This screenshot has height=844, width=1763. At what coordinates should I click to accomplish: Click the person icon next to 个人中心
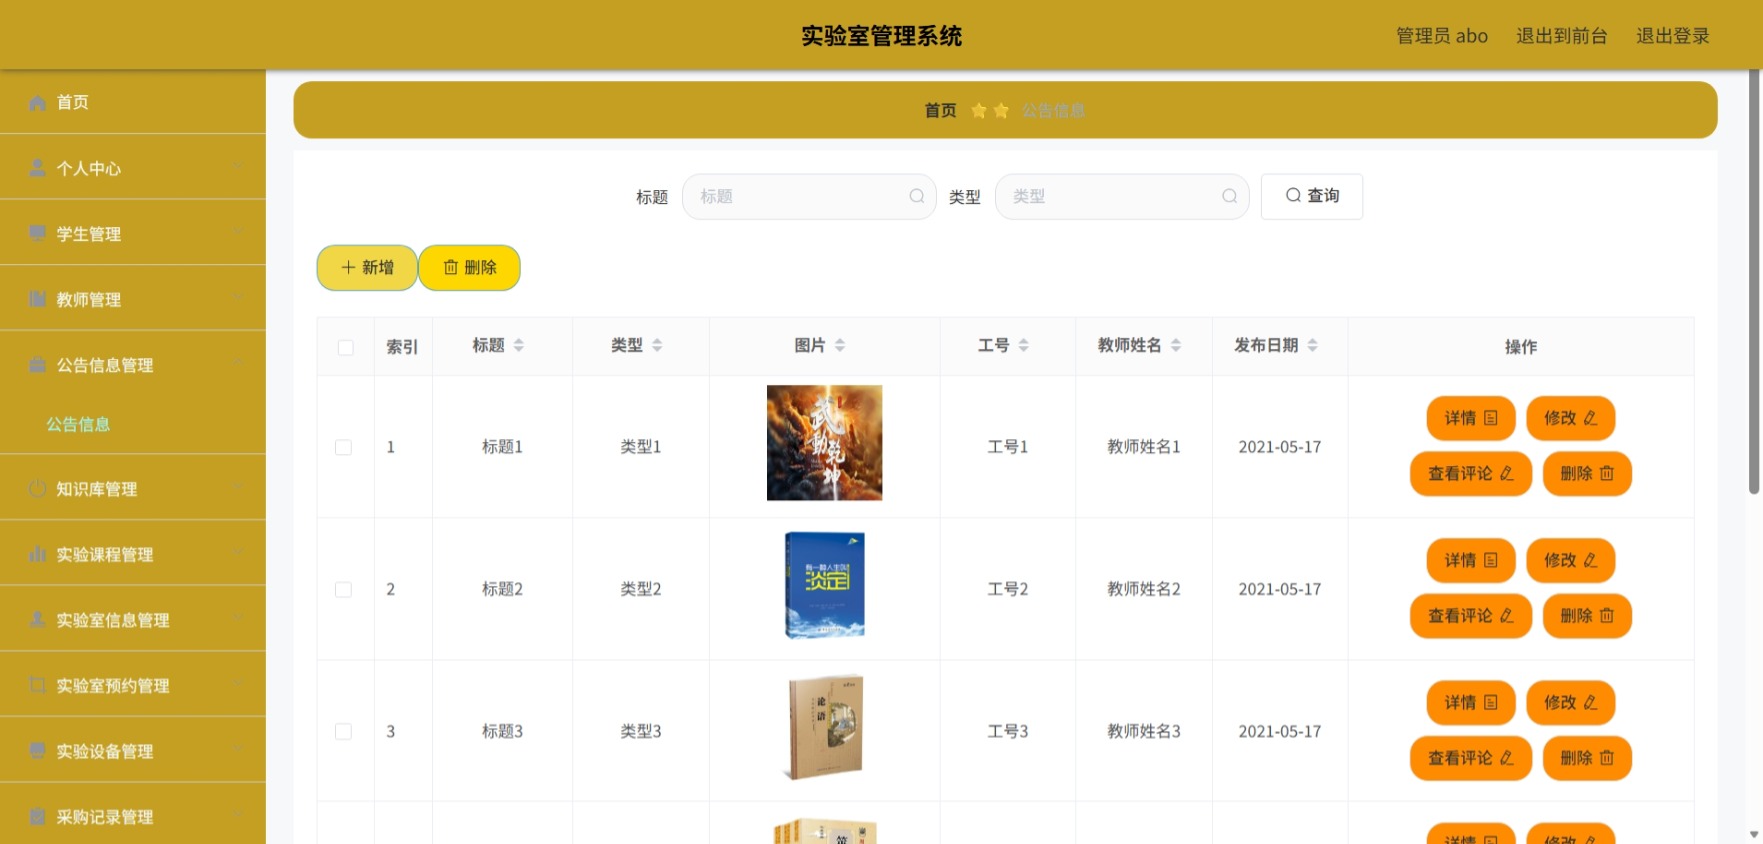coord(37,168)
